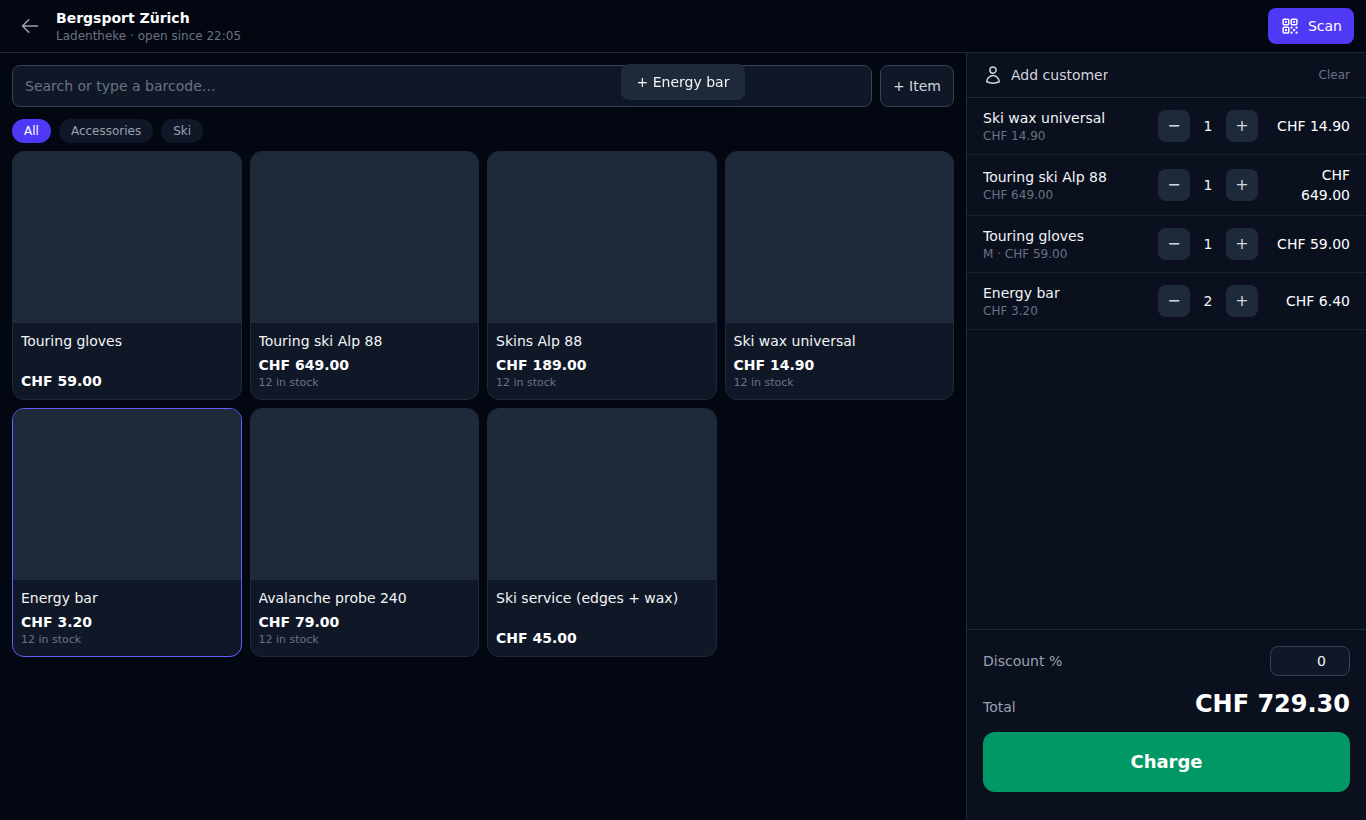Click the CHF 729.30 total amount
The image size is (1366, 820).
point(1272,703)
